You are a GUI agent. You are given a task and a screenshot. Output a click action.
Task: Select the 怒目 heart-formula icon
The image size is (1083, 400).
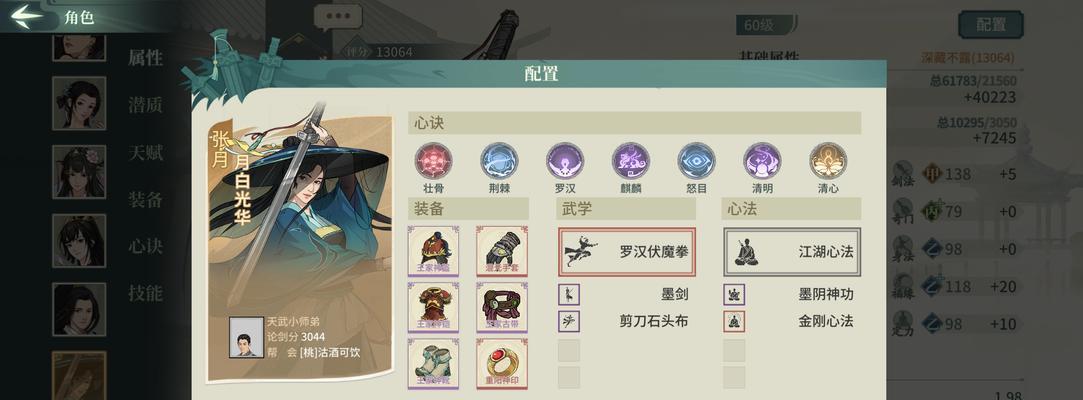pos(696,161)
